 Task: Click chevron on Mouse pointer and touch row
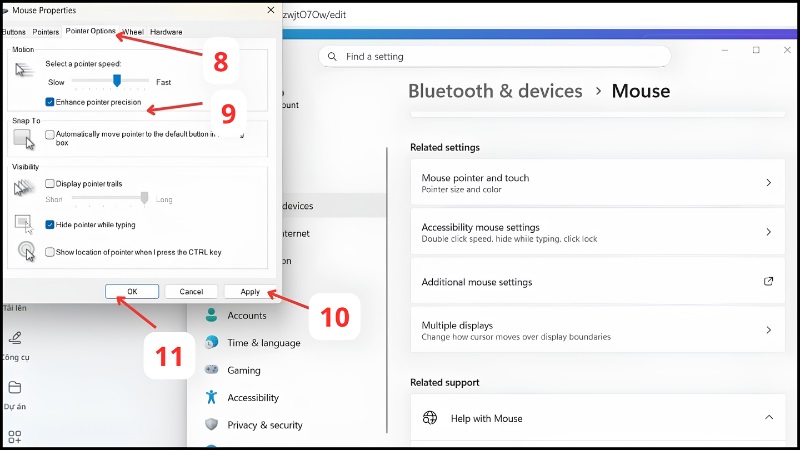tap(768, 183)
